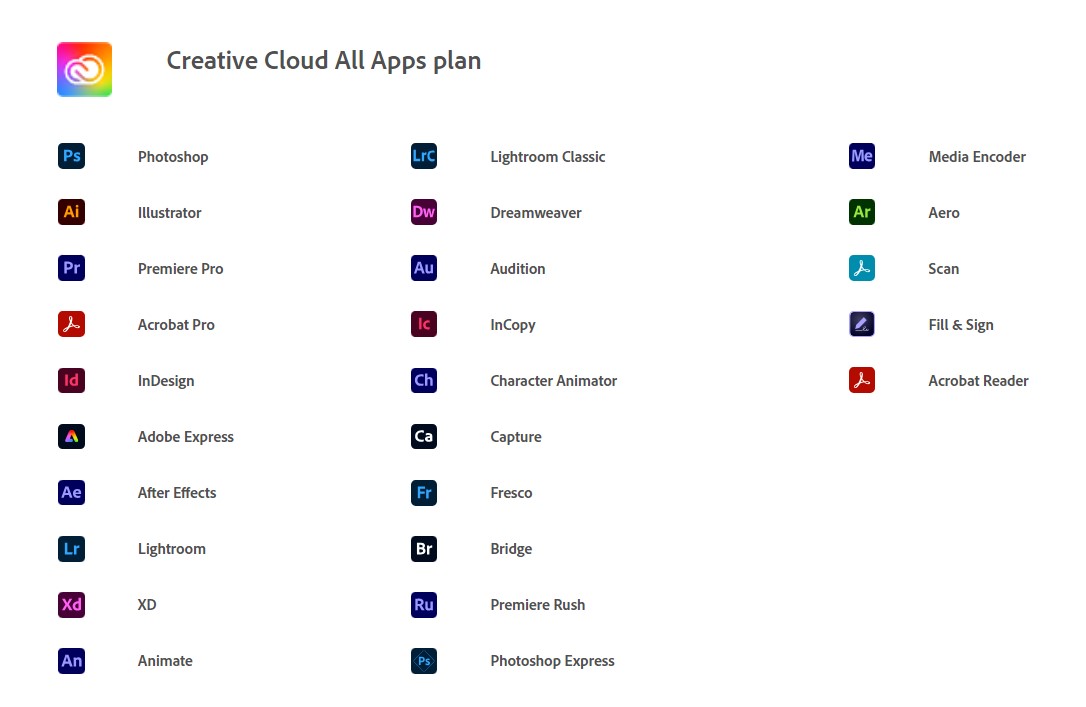This screenshot has width=1086, height=707.
Task: Select the Media Encoder Me icon
Action: click(862, 156)
